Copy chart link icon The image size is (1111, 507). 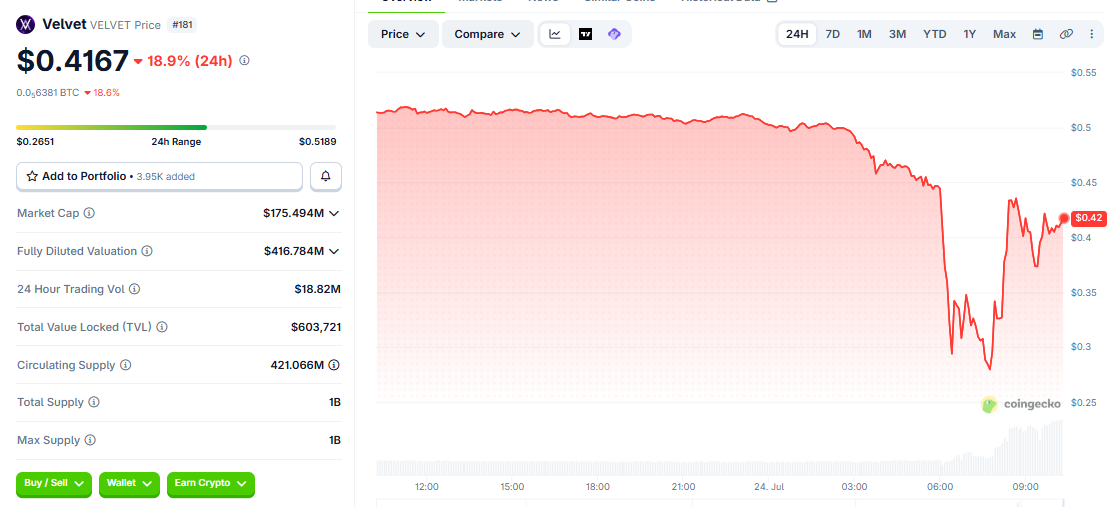pos(1066,34)
